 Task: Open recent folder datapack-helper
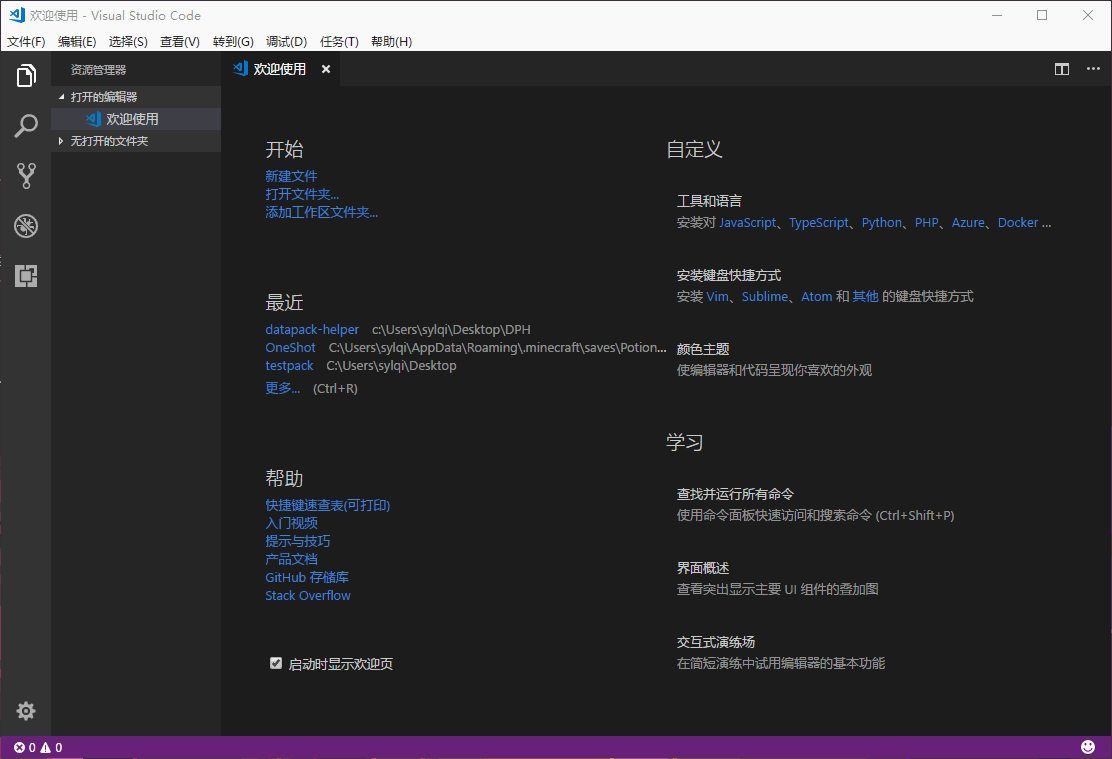tap(312, 329)
